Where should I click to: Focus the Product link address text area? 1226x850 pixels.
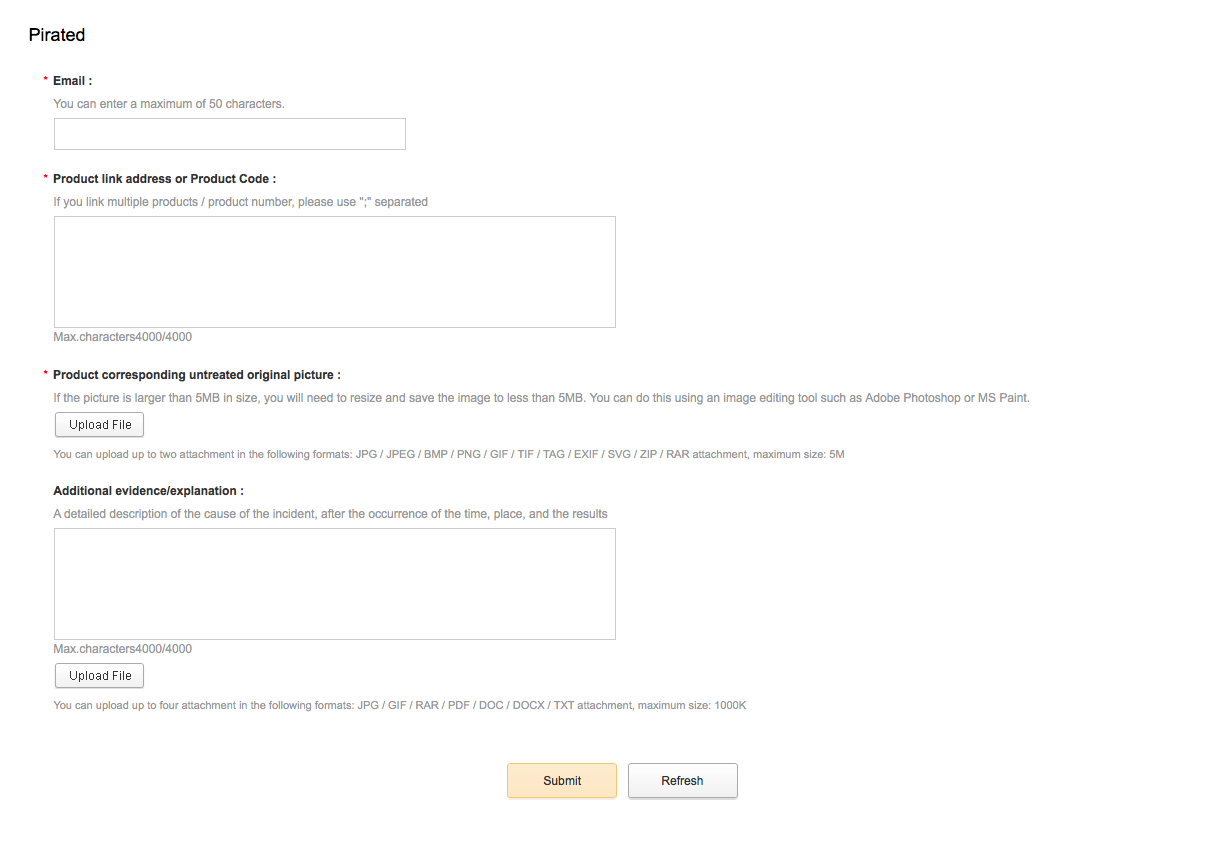tap(335, 272)
